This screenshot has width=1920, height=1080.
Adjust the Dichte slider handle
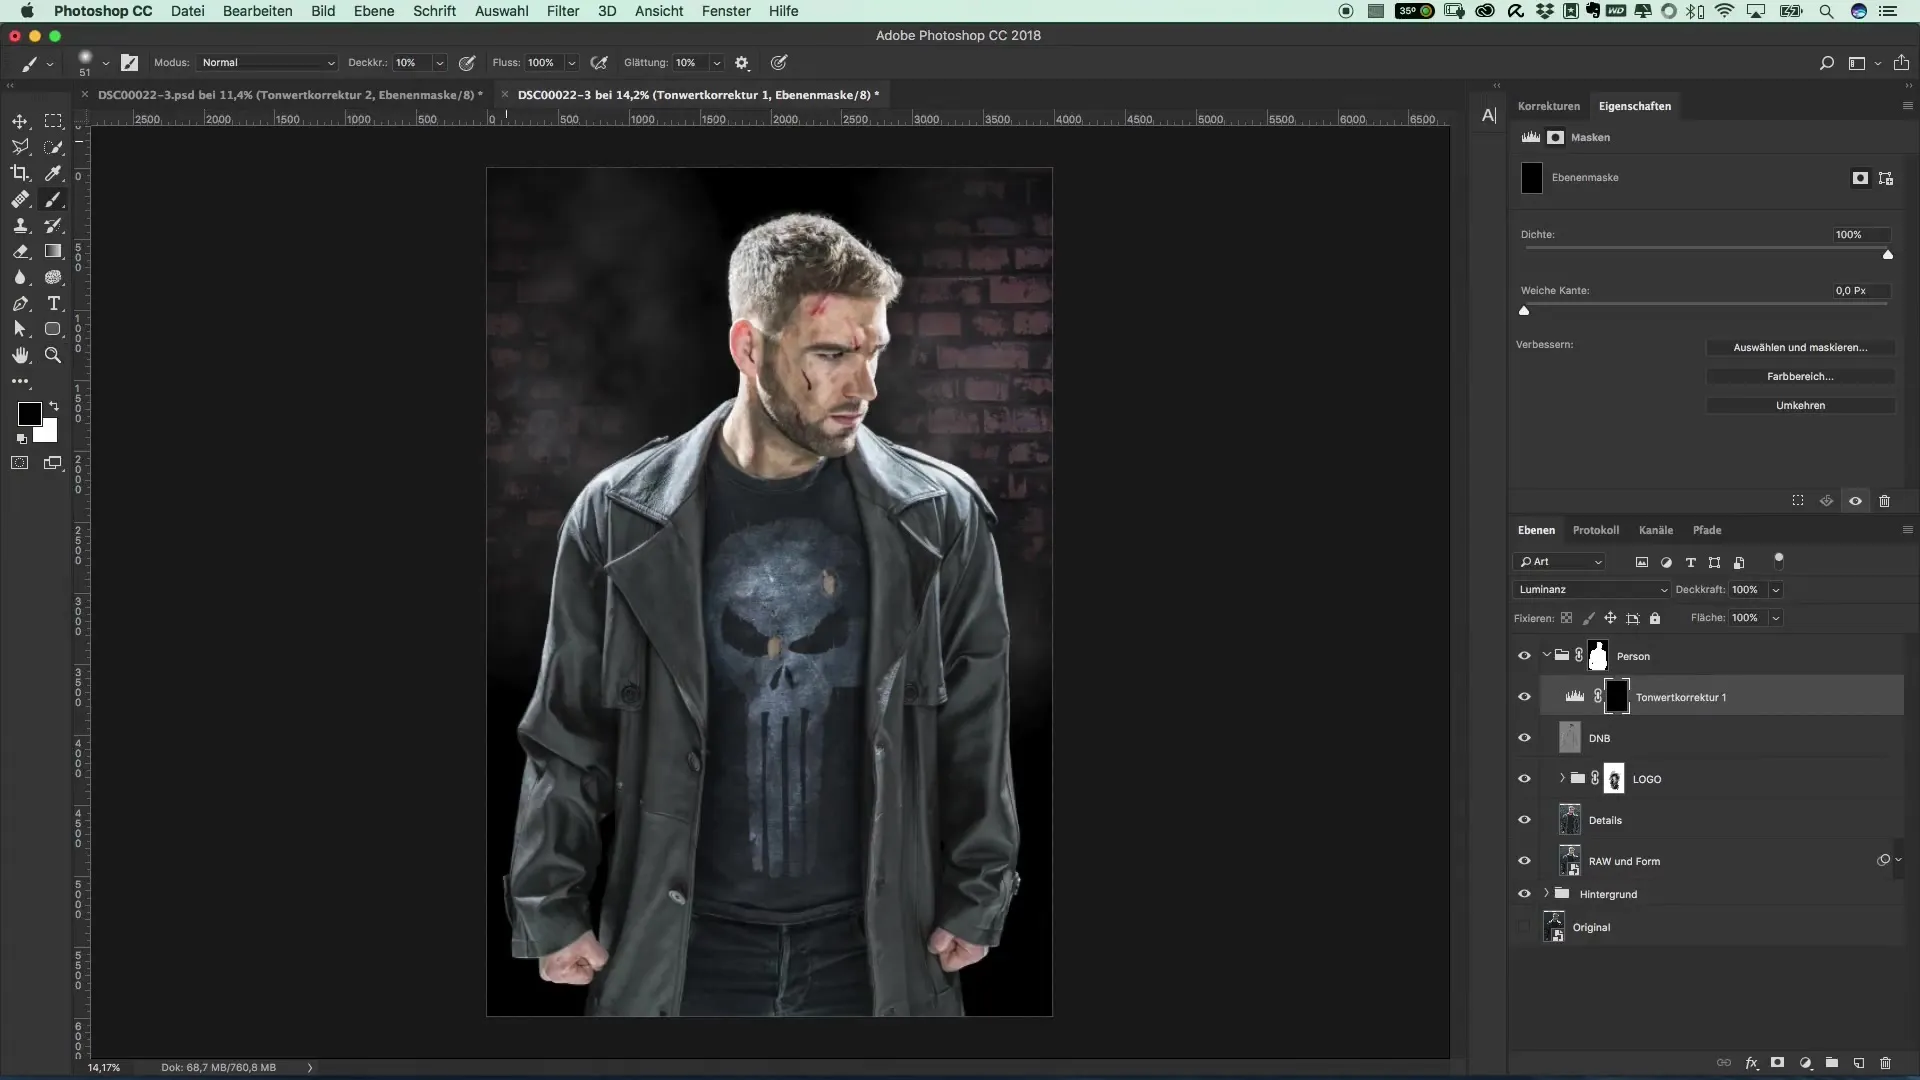coord(1888,255)
